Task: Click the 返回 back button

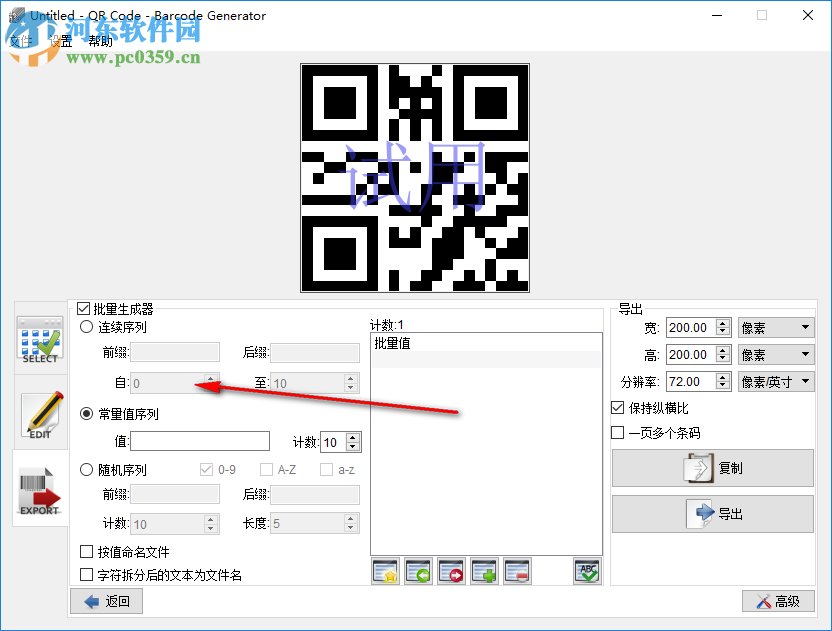Action: 105,601
